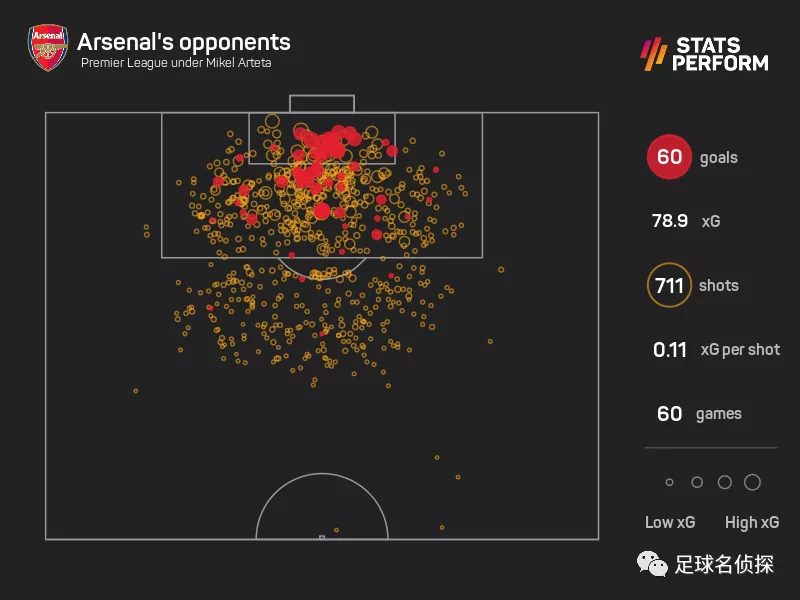Image resolution: width=800 pixels, height=600 pixels.
Task: Click the Low xG label
Action: tap(670, 522)
